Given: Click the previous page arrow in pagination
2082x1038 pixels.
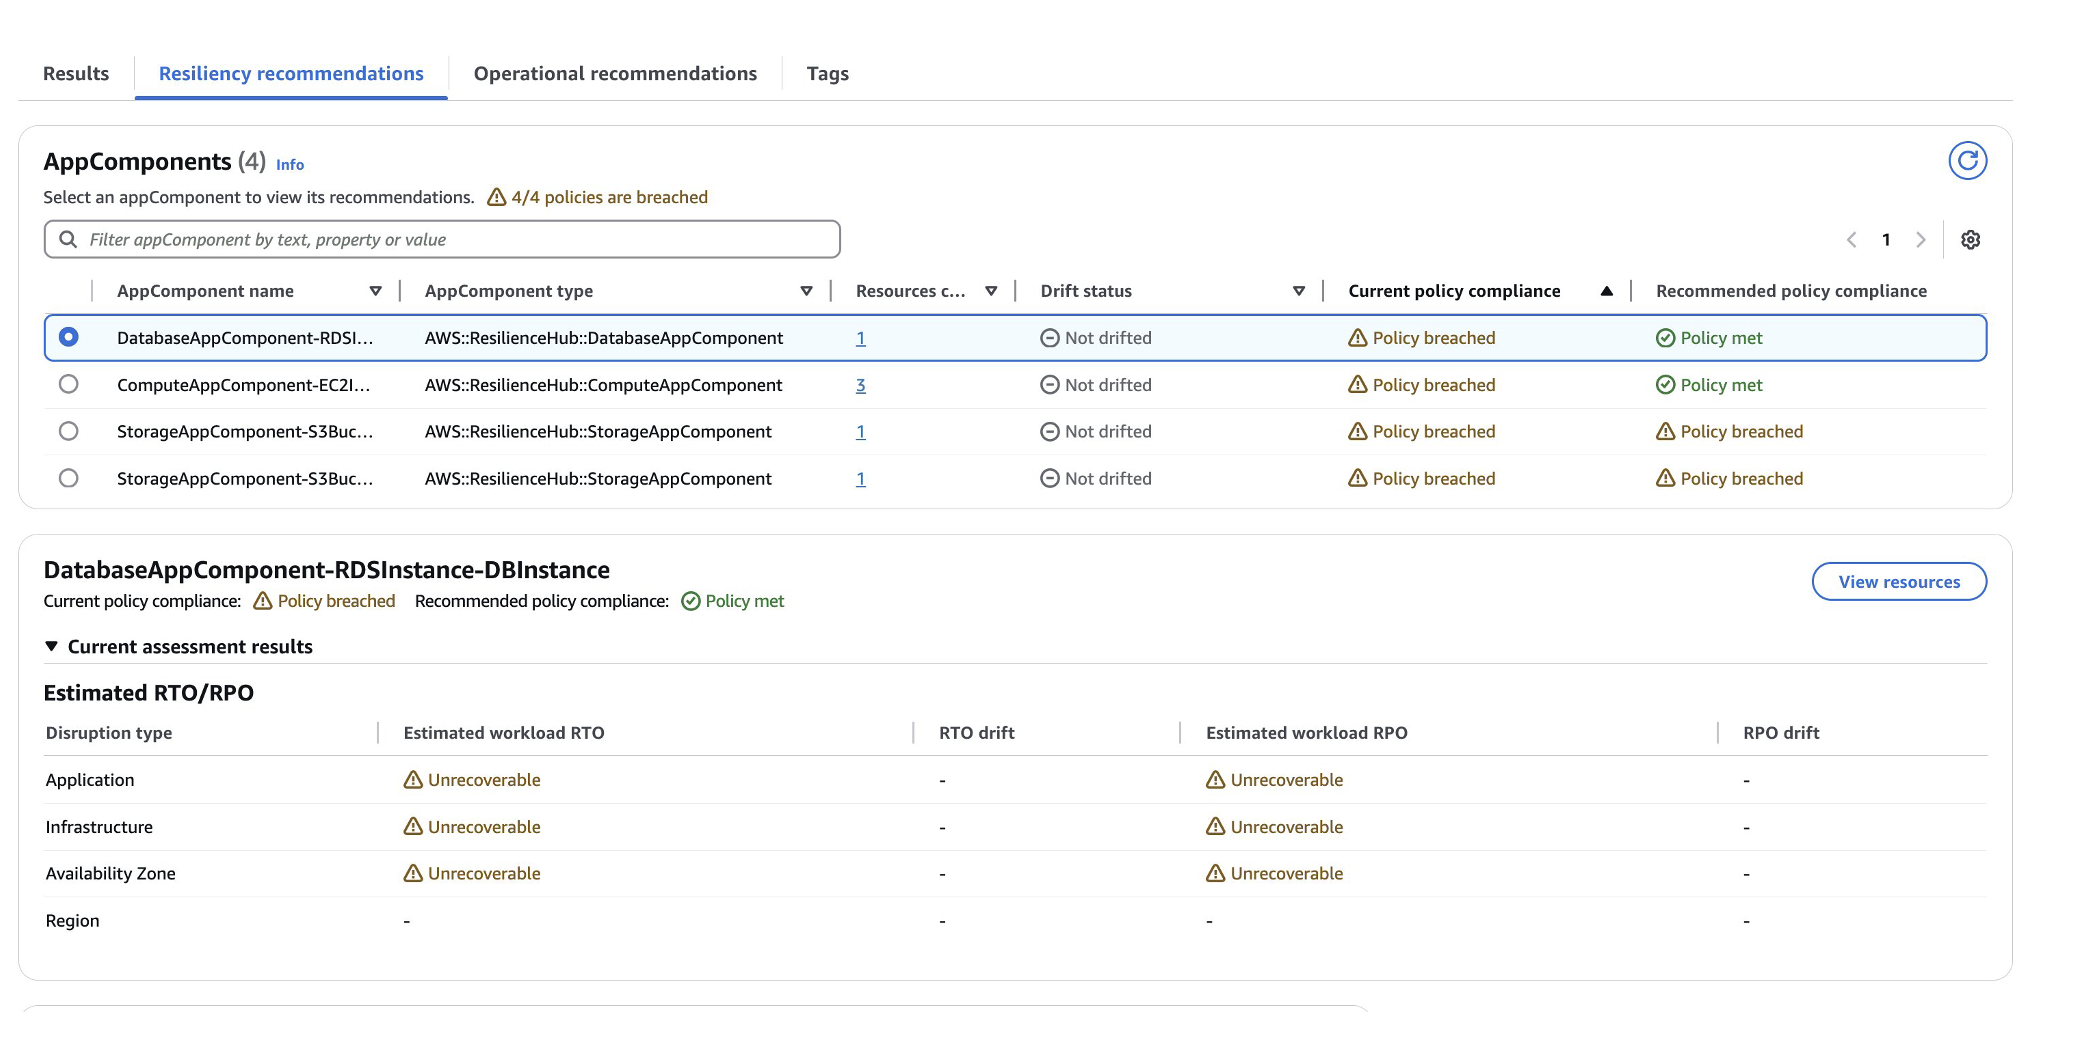Looking at the screenshot, I should (1850, 239).
